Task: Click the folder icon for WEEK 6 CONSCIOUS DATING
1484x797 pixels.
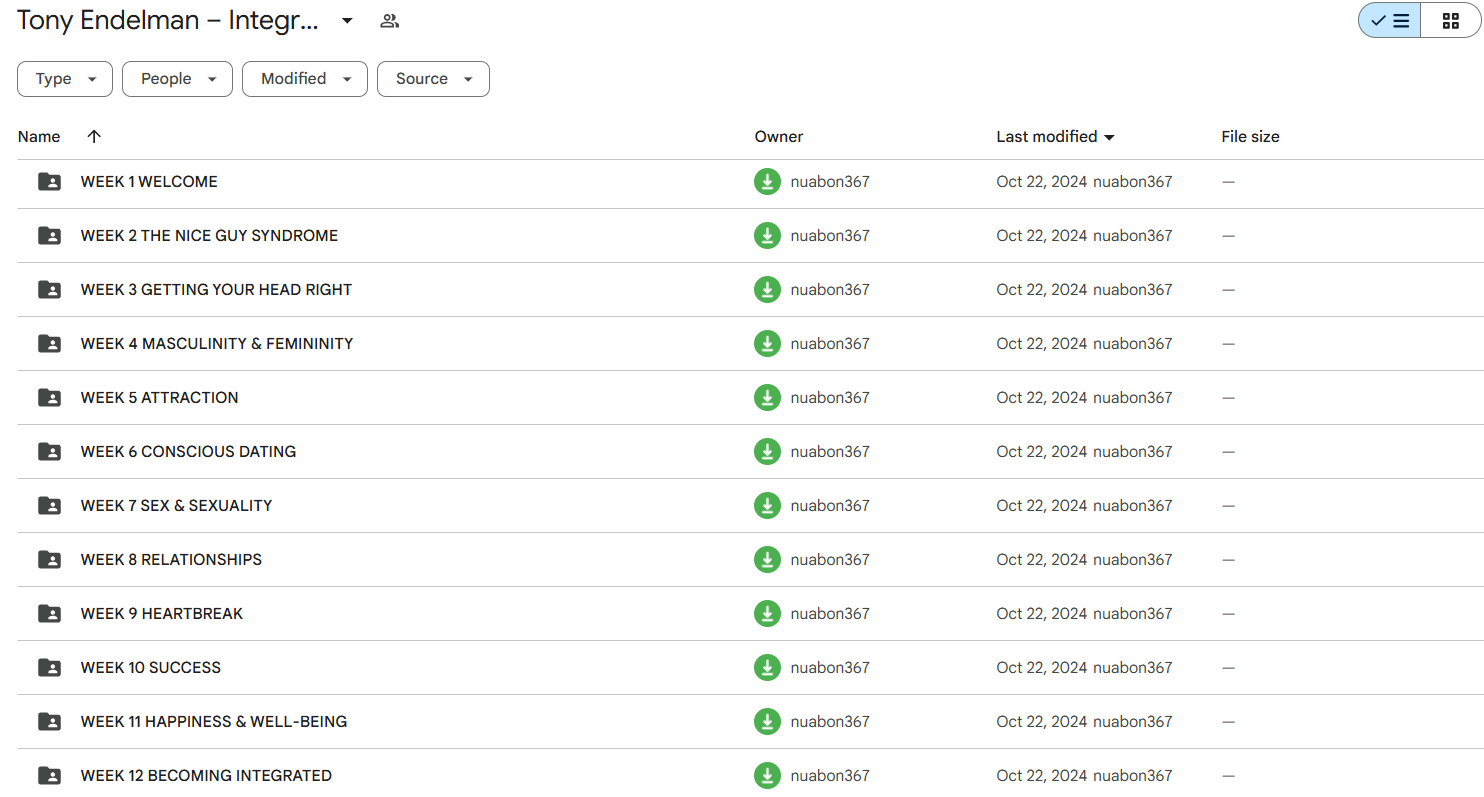Action: point(49,452)
